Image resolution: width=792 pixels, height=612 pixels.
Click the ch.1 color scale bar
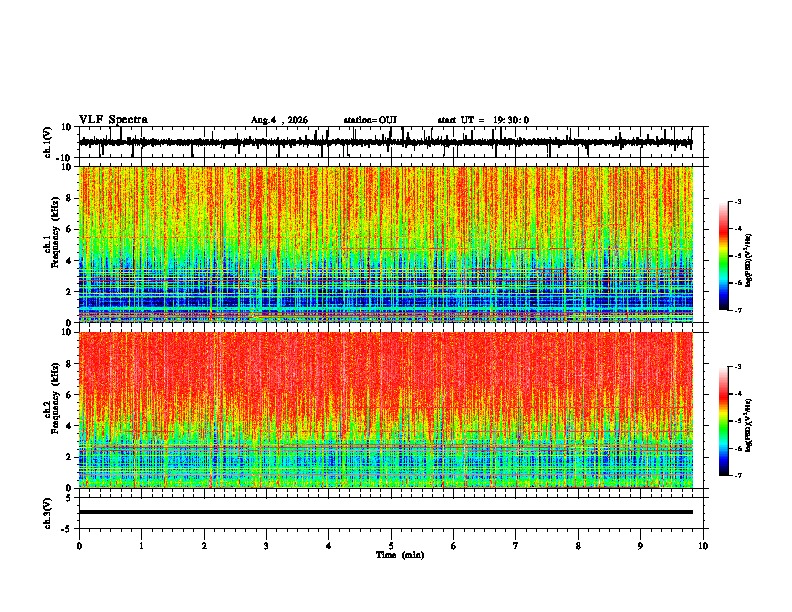click(723, 256)
